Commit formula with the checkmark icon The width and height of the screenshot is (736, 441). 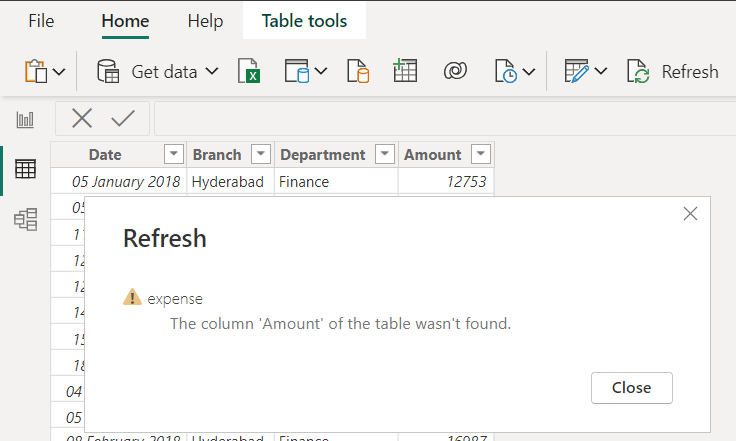123,118
